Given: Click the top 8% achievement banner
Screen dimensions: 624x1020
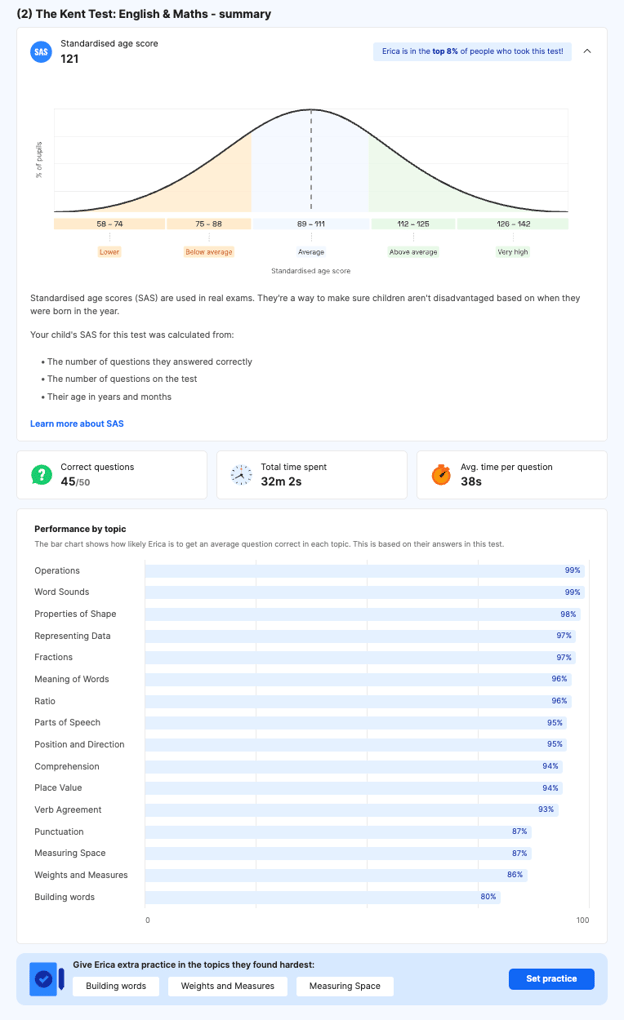Looking at the screenshot, I should coord(471,52).
